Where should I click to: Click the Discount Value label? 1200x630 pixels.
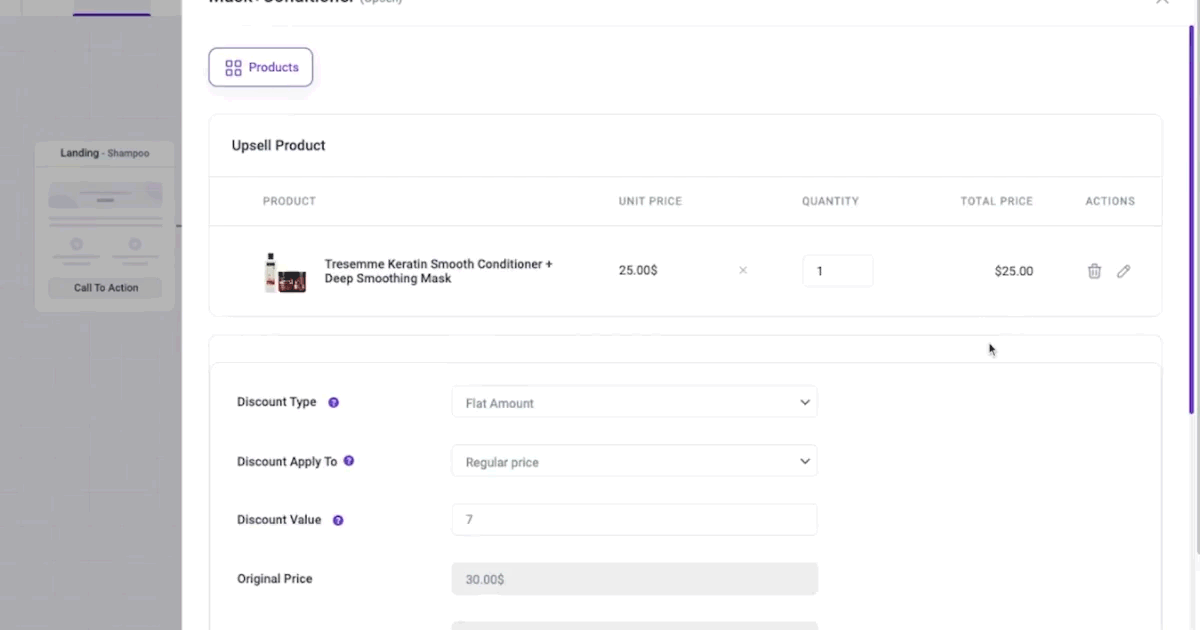pyautogui.click(x=279, y=520)
